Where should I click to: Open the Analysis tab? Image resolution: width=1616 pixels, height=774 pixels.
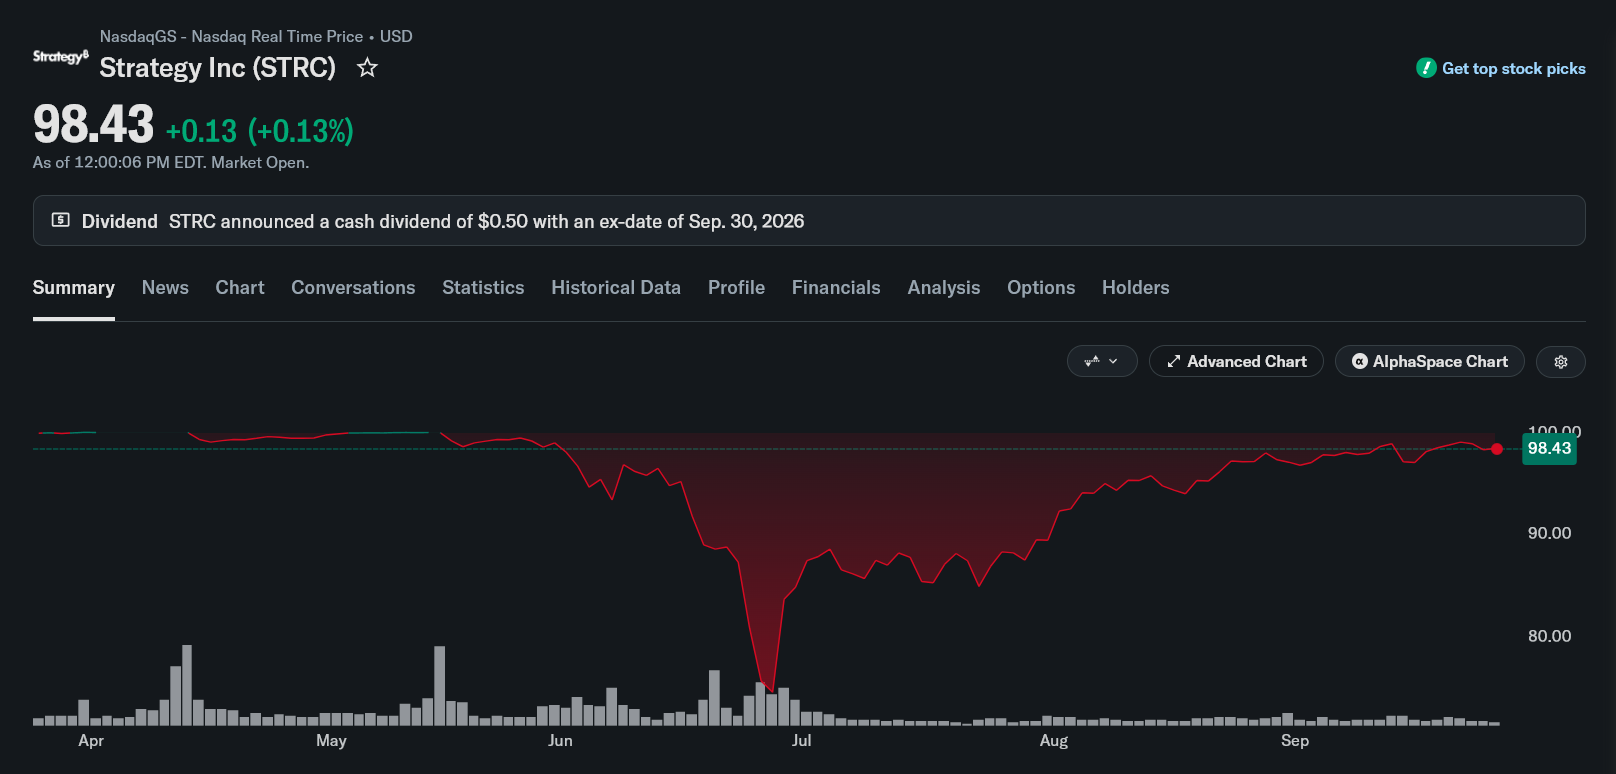click(x=944, y=288)
